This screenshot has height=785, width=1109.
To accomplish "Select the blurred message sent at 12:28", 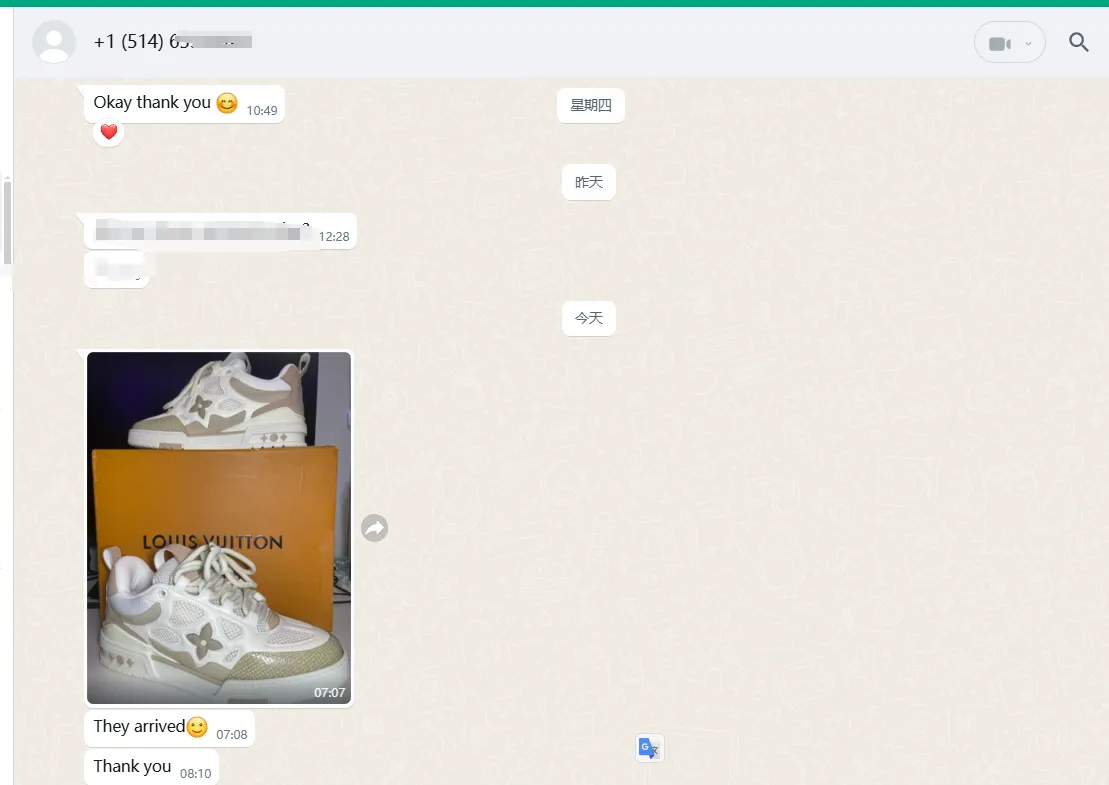I will coord(220,231).
